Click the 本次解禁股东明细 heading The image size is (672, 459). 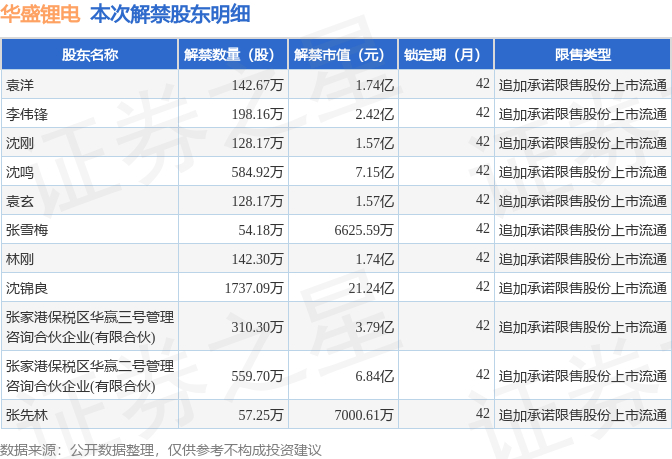point(170,14)
